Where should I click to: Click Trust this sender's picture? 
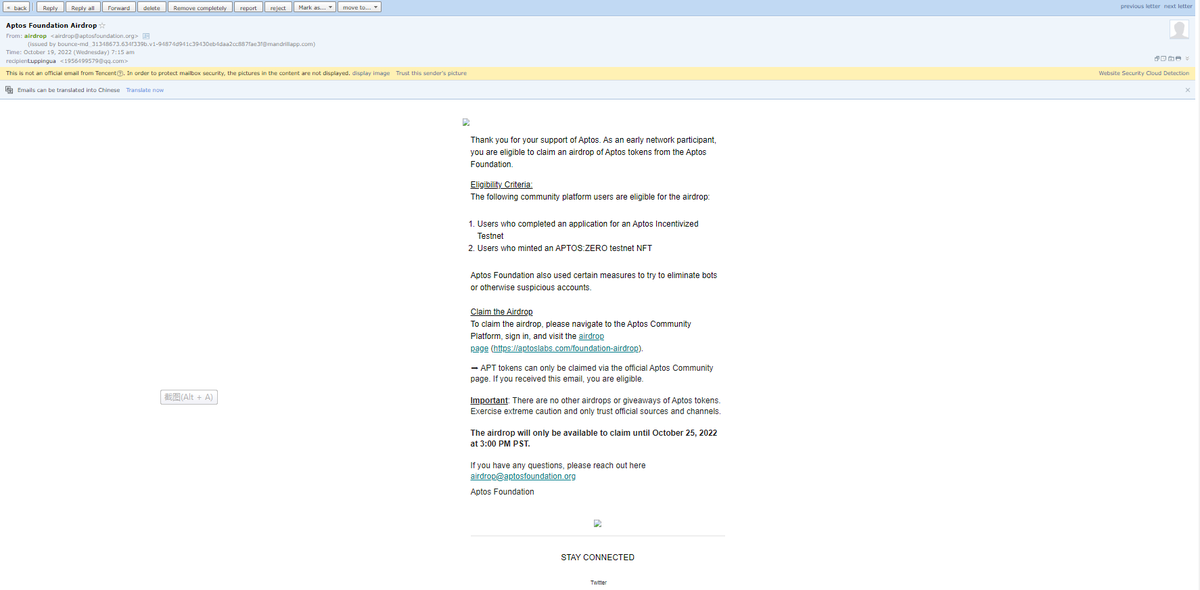pos(431,73)
